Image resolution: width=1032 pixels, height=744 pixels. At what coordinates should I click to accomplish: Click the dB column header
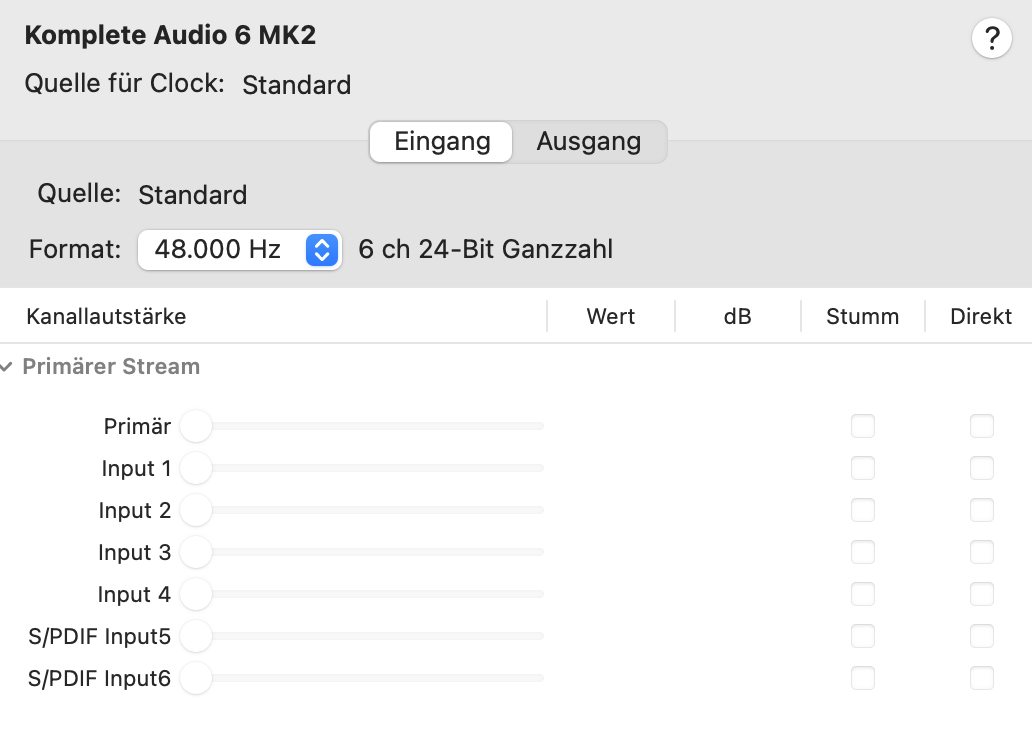click(x=737, y=317)
